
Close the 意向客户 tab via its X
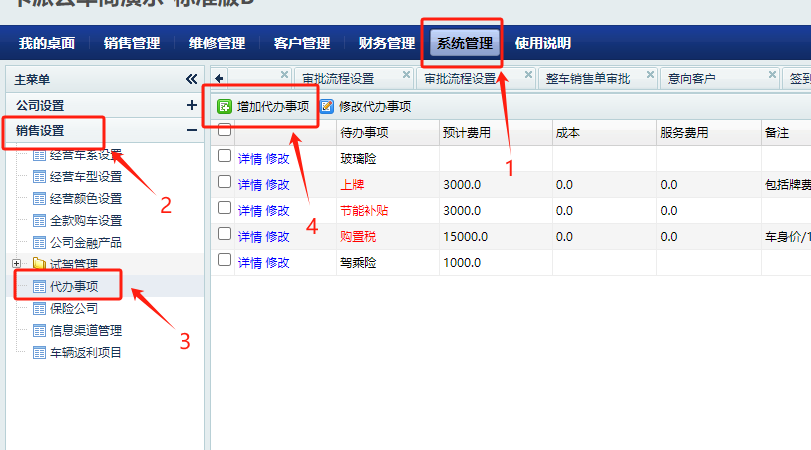click(x=772, y=74)
